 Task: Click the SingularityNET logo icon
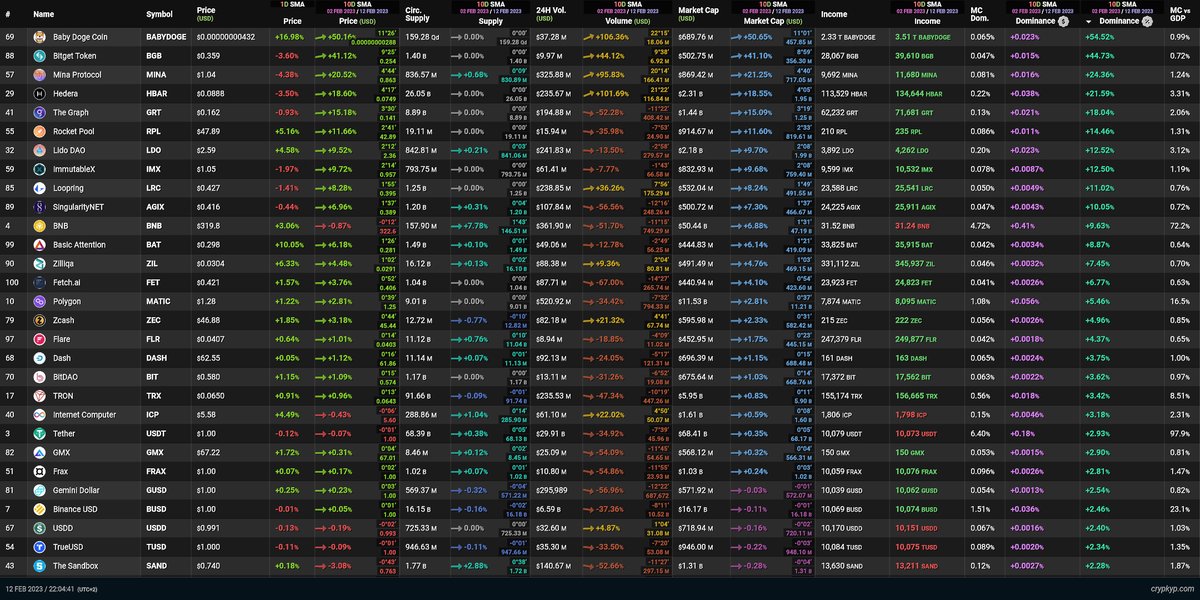(39, 206)
